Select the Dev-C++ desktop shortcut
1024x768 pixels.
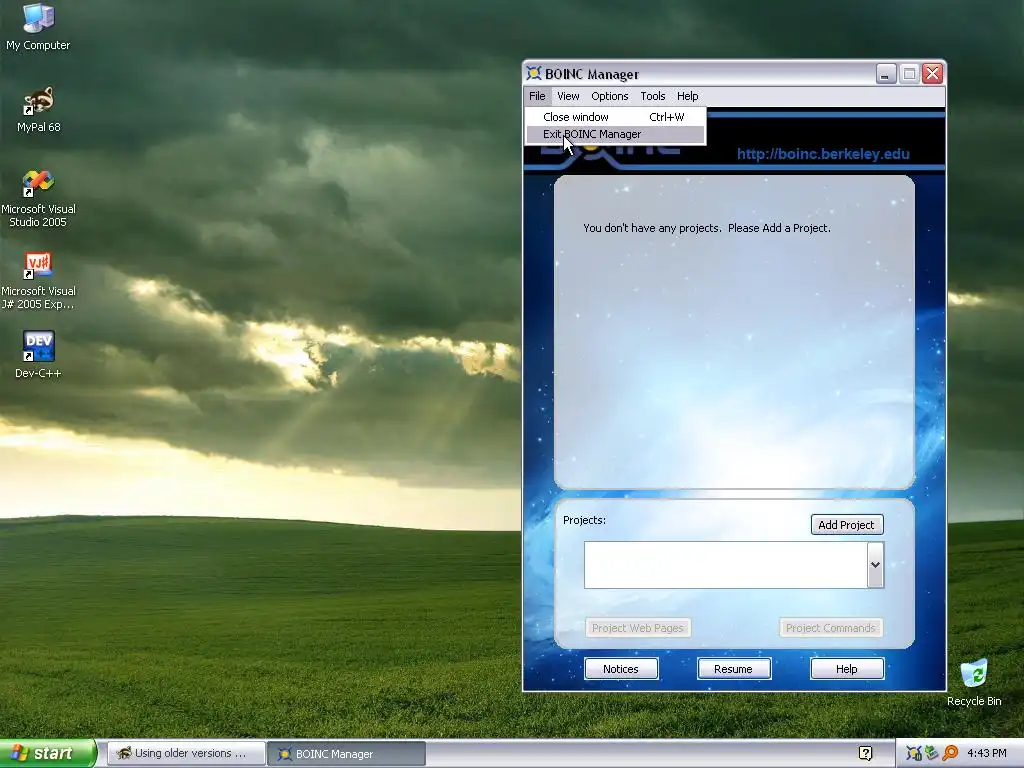click(x=39, y=354)
